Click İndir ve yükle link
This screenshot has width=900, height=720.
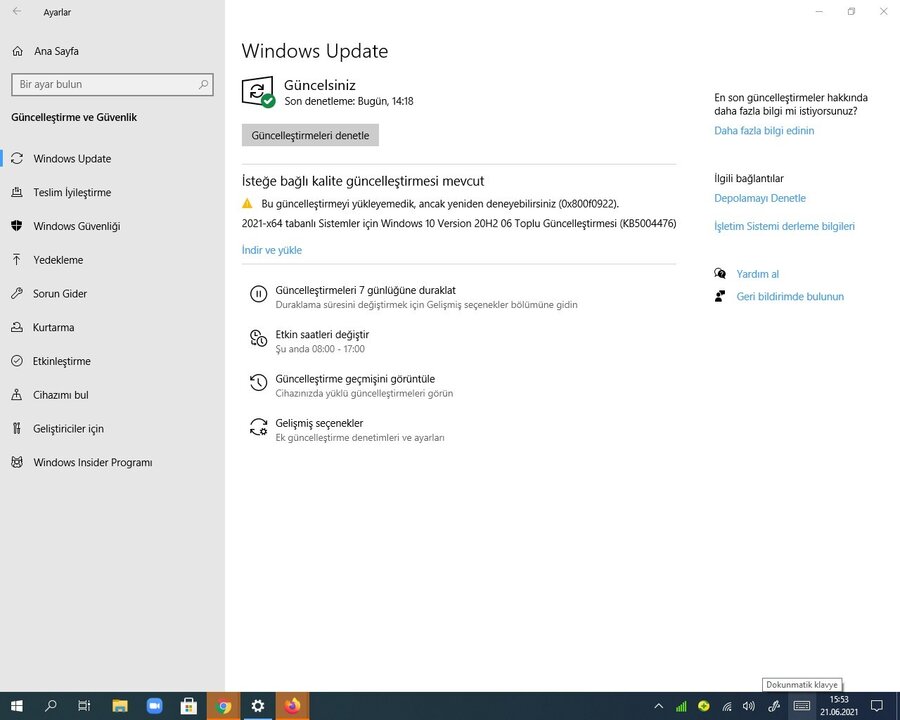pyautogui.click(x=271, y=250)
